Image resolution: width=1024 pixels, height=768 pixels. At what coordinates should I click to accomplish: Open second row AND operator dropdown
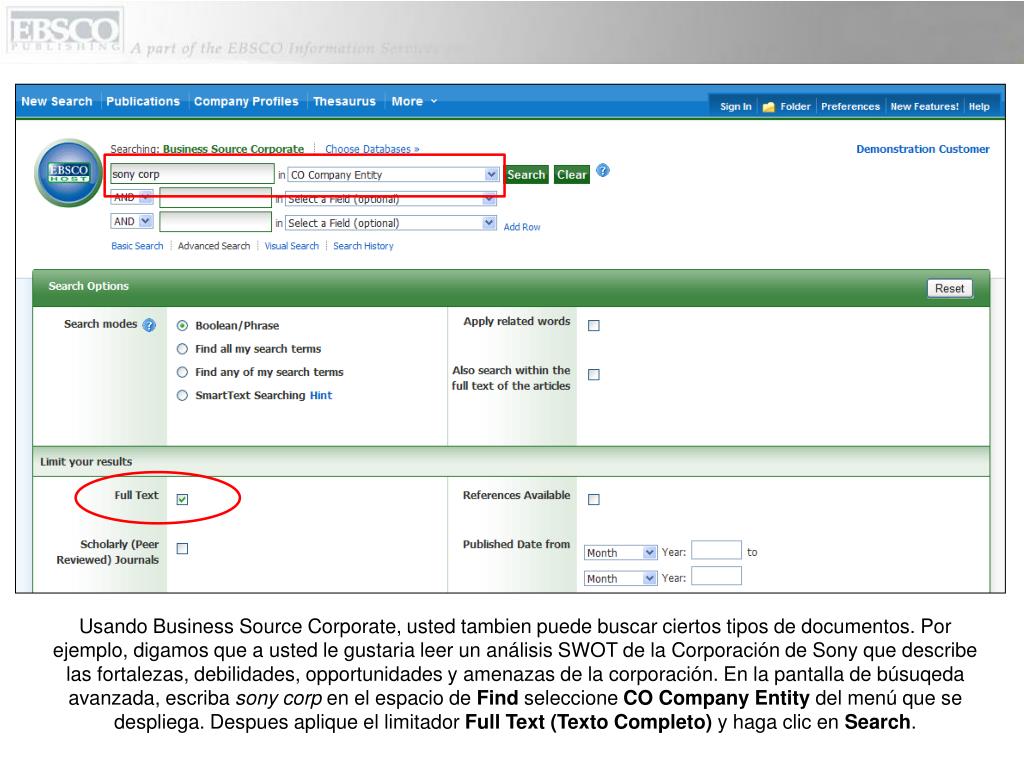[132, 197]
